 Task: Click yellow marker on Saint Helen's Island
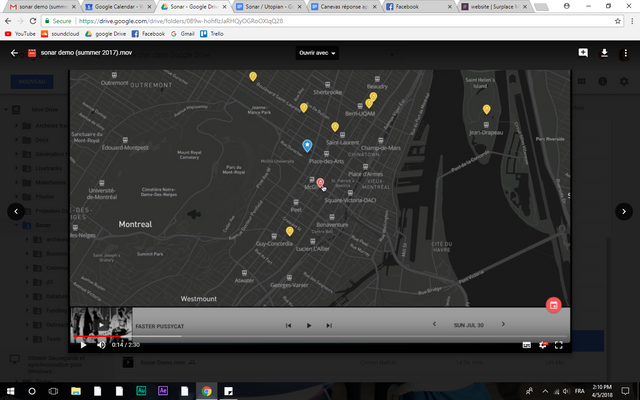point(487,109)
